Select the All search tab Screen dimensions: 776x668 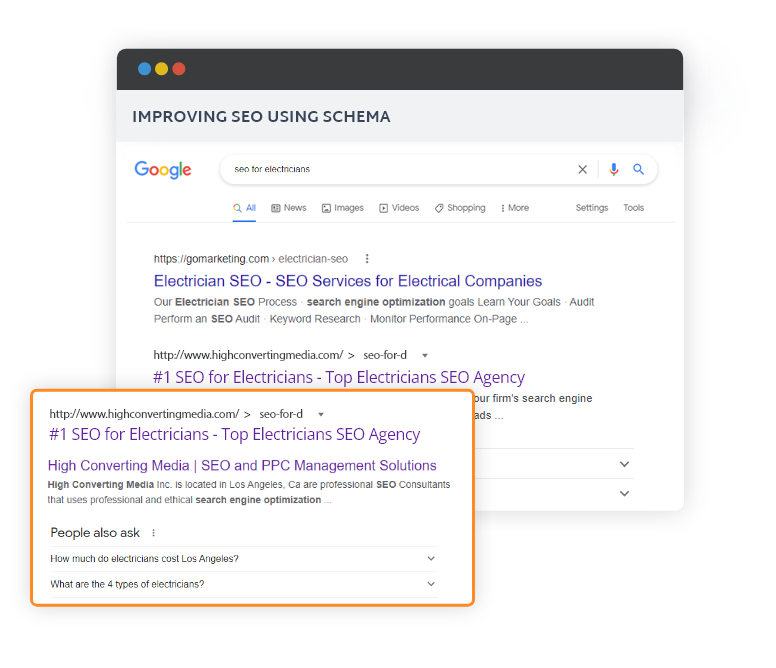244,208
